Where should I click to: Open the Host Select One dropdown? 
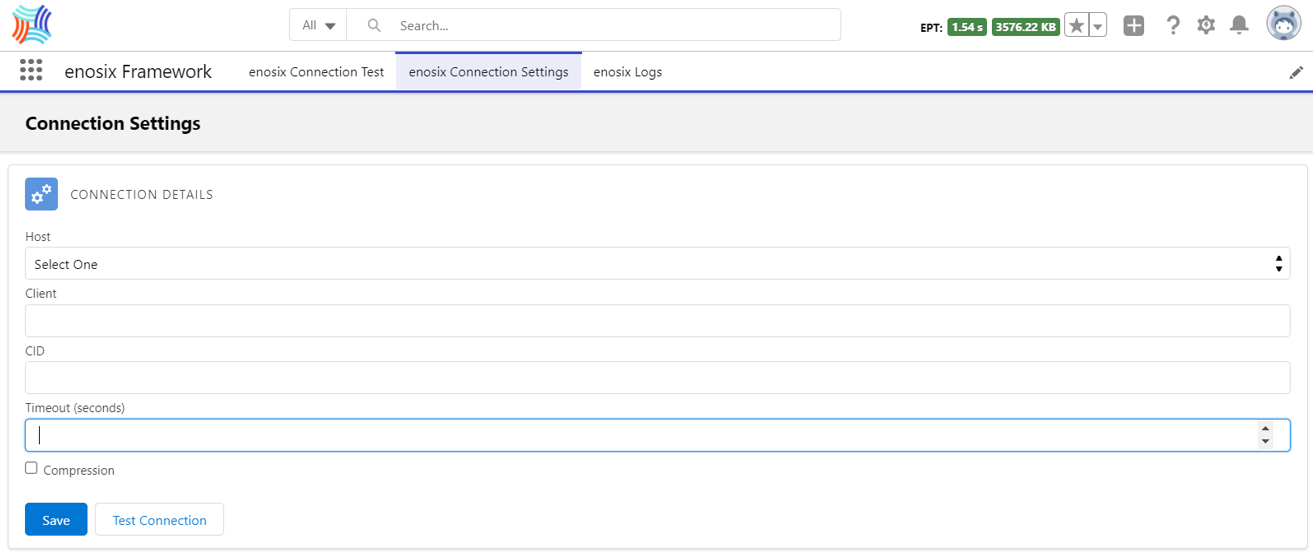point(657,264)
